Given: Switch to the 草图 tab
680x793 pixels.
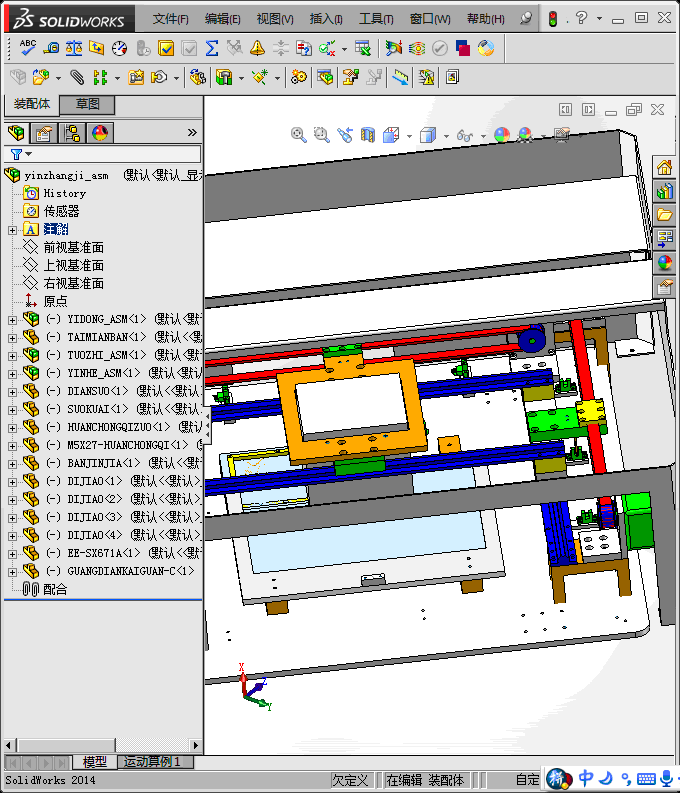Looking at the screenshot, I should tap(87, 105).
